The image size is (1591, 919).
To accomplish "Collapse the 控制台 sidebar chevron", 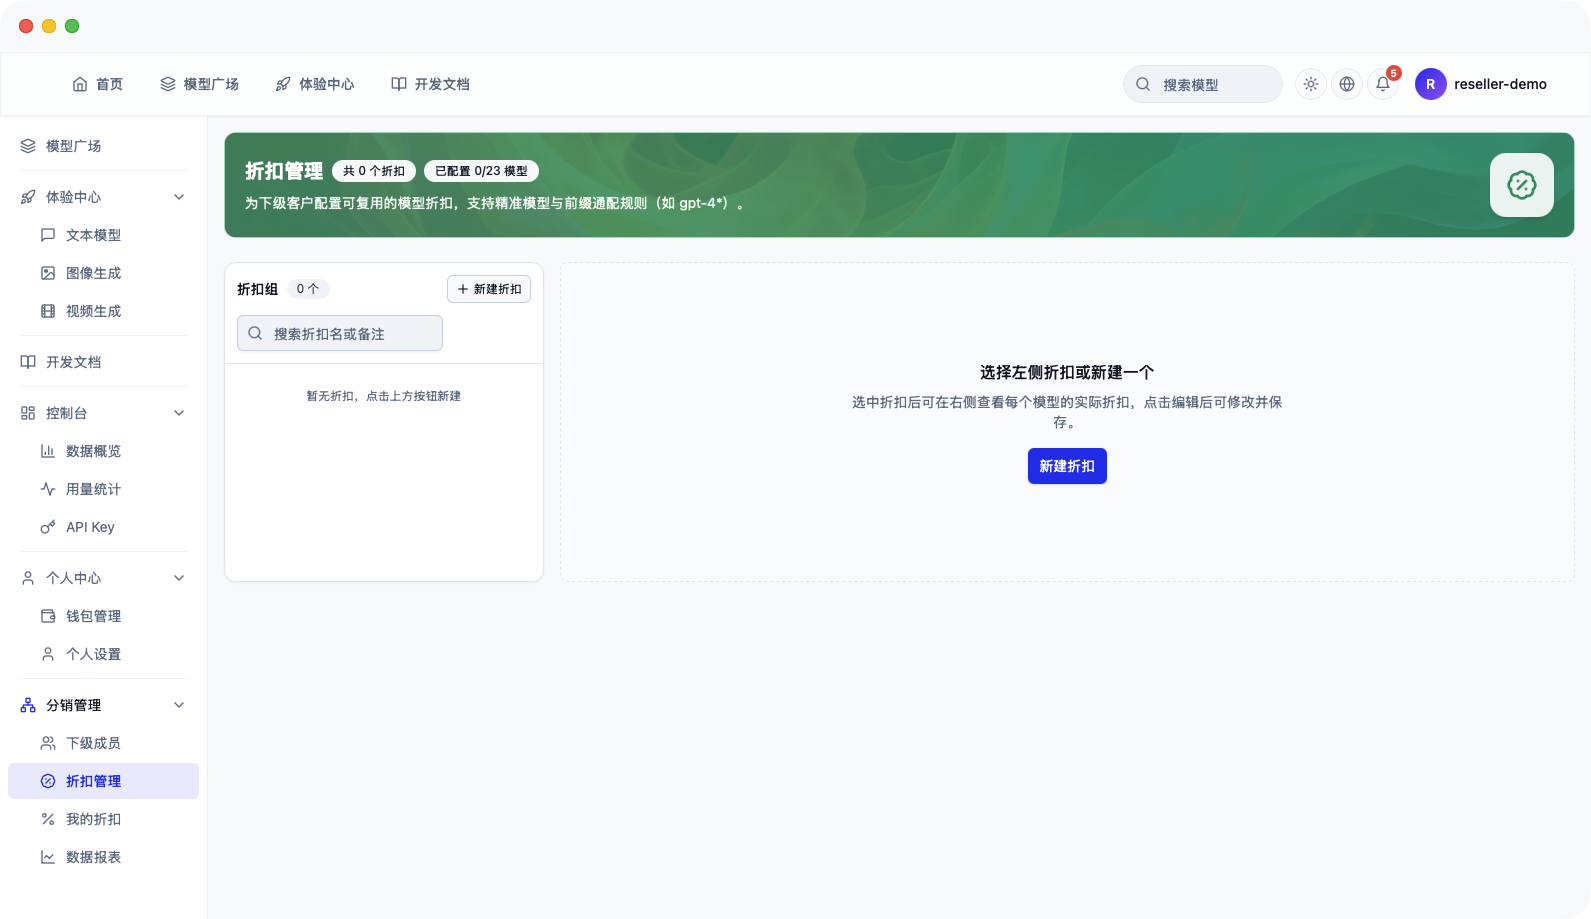I will click(179, 413).
